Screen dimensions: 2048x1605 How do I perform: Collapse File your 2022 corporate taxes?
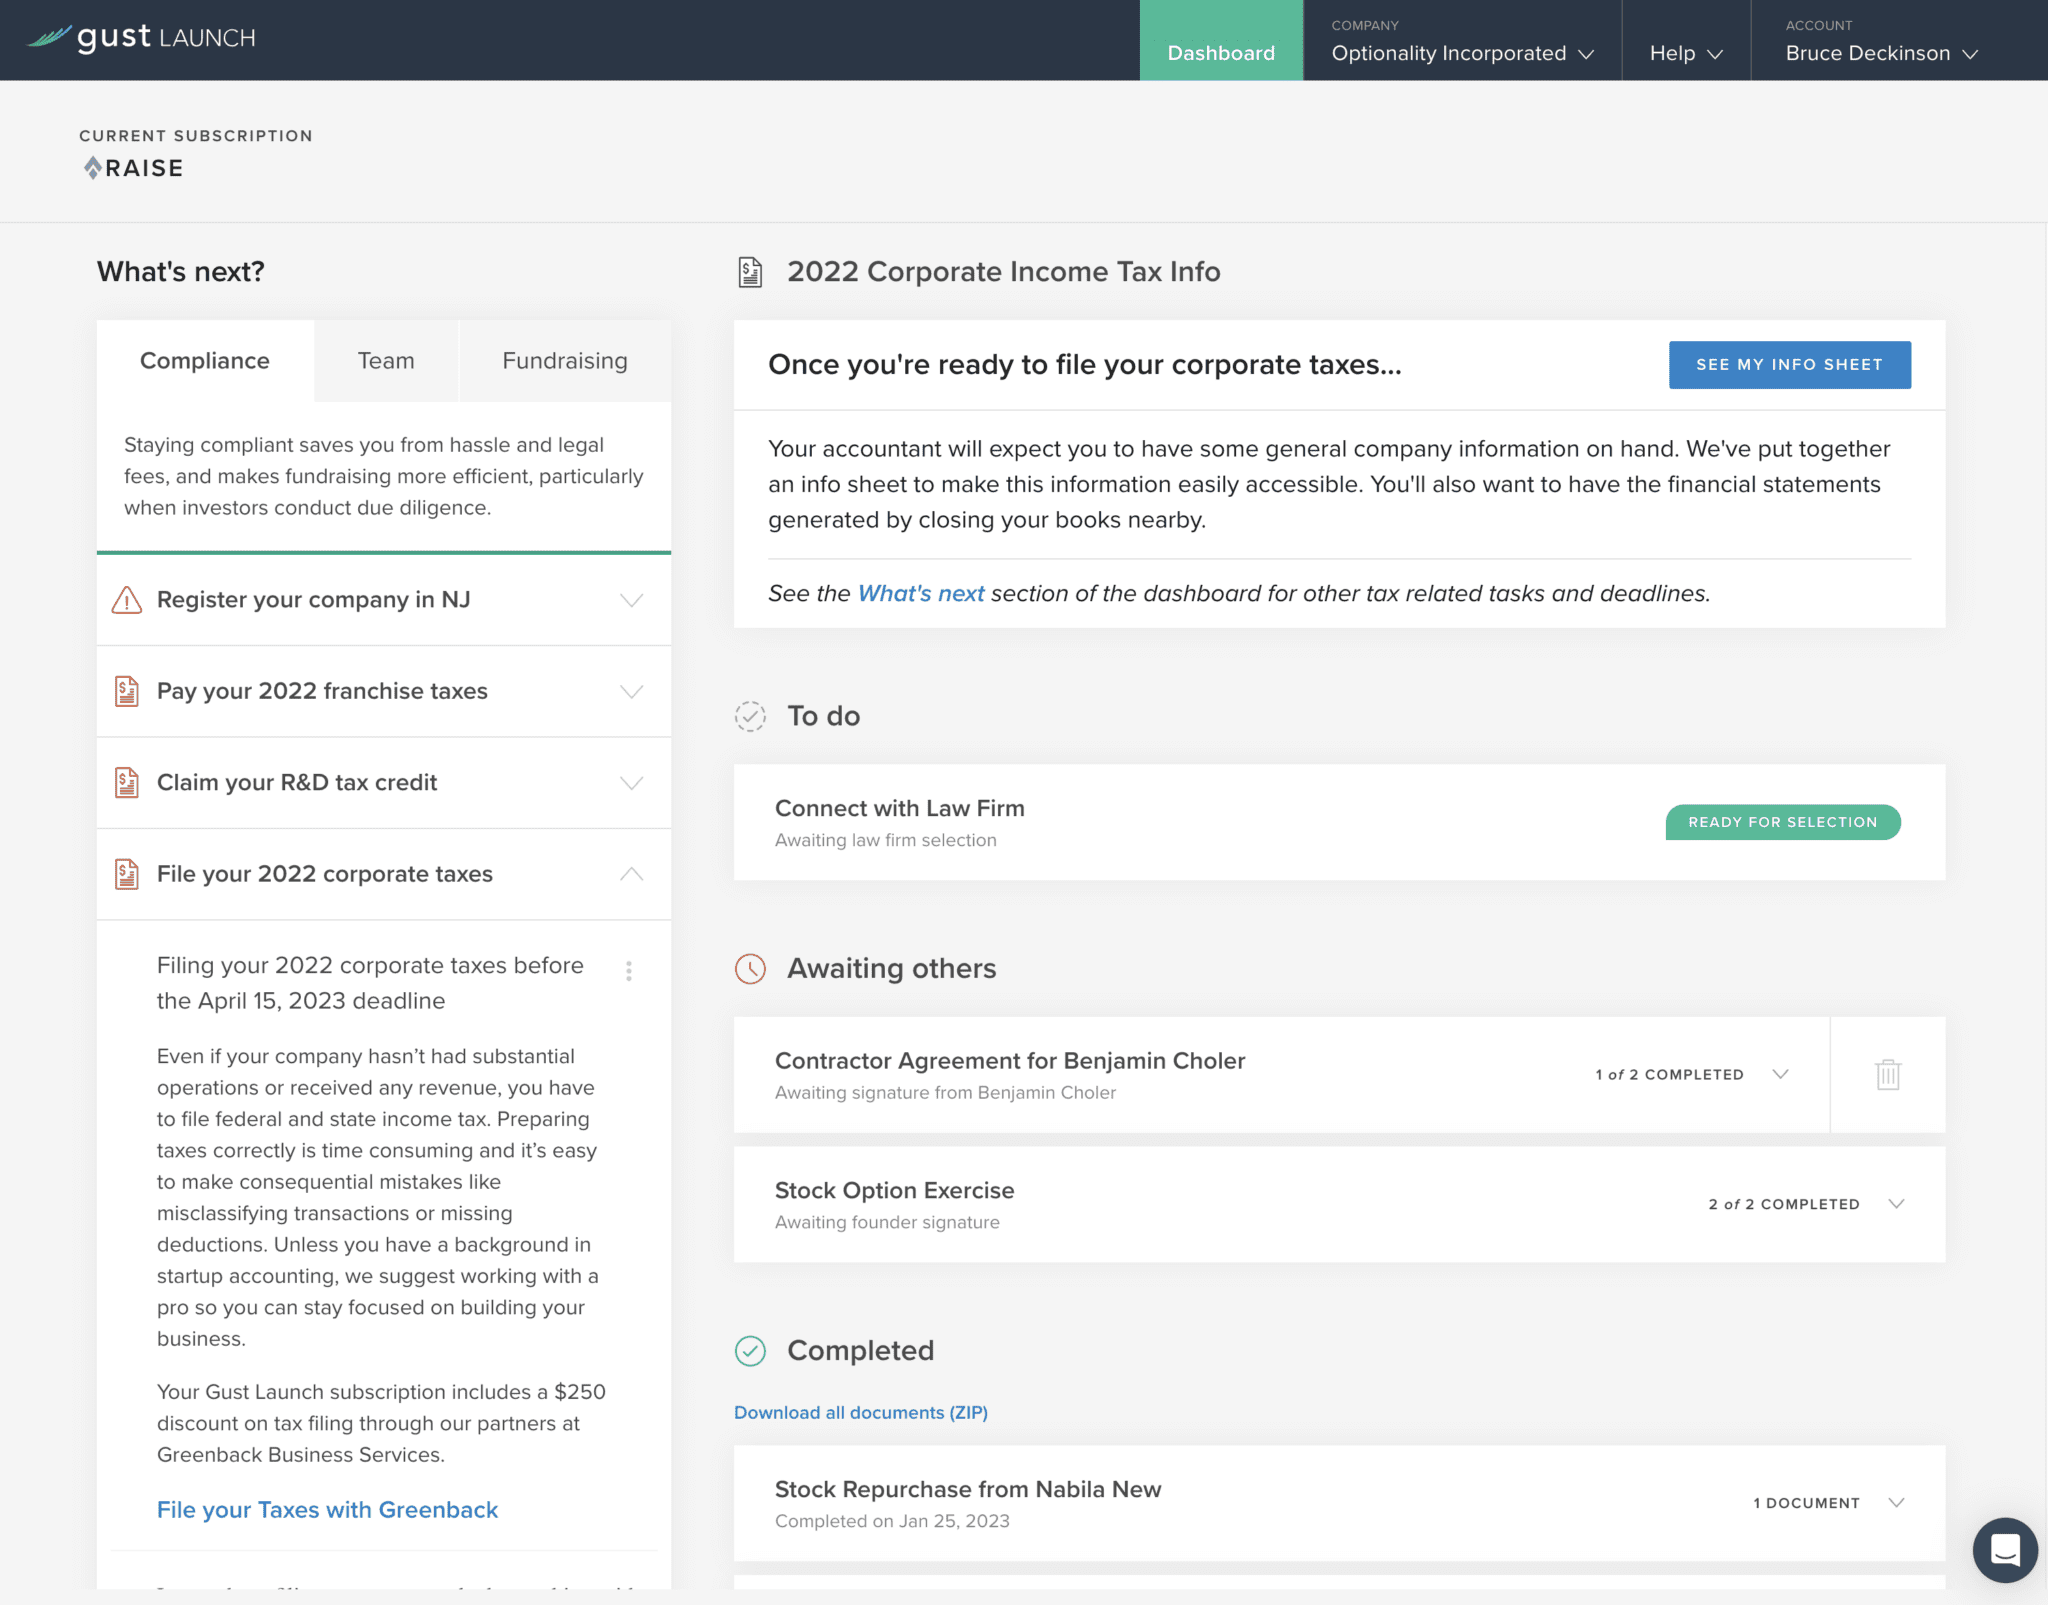click(631, 874)
